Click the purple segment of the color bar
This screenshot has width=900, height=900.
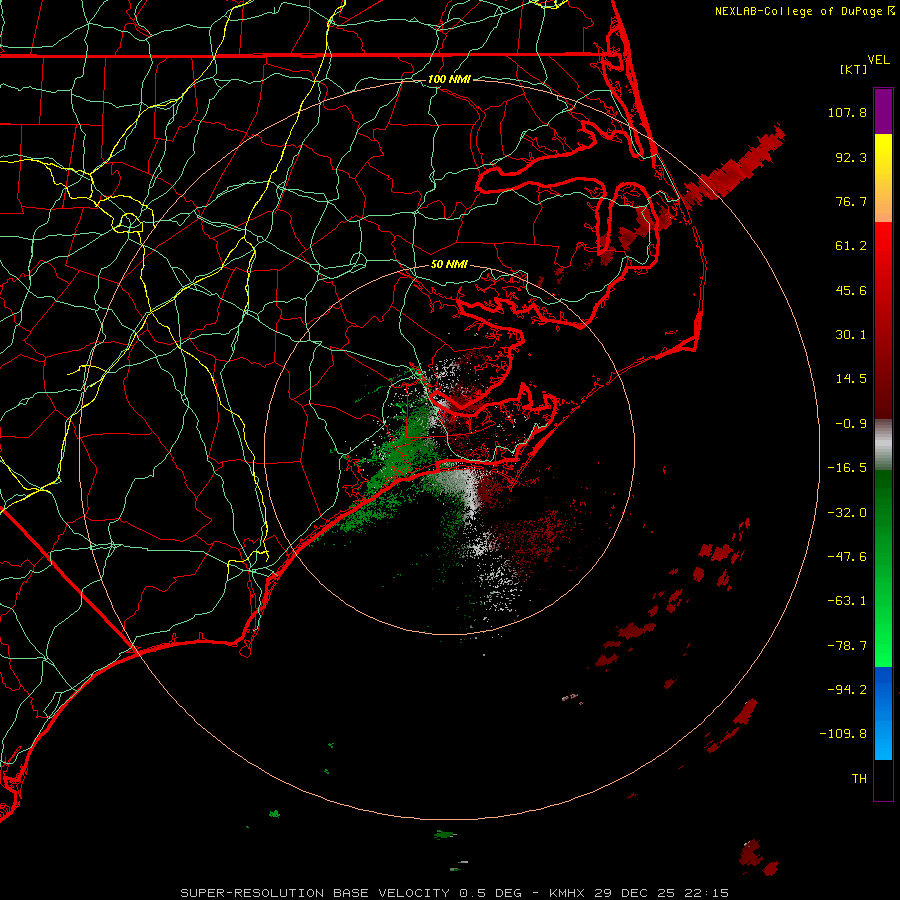click(x=883, y=111)
